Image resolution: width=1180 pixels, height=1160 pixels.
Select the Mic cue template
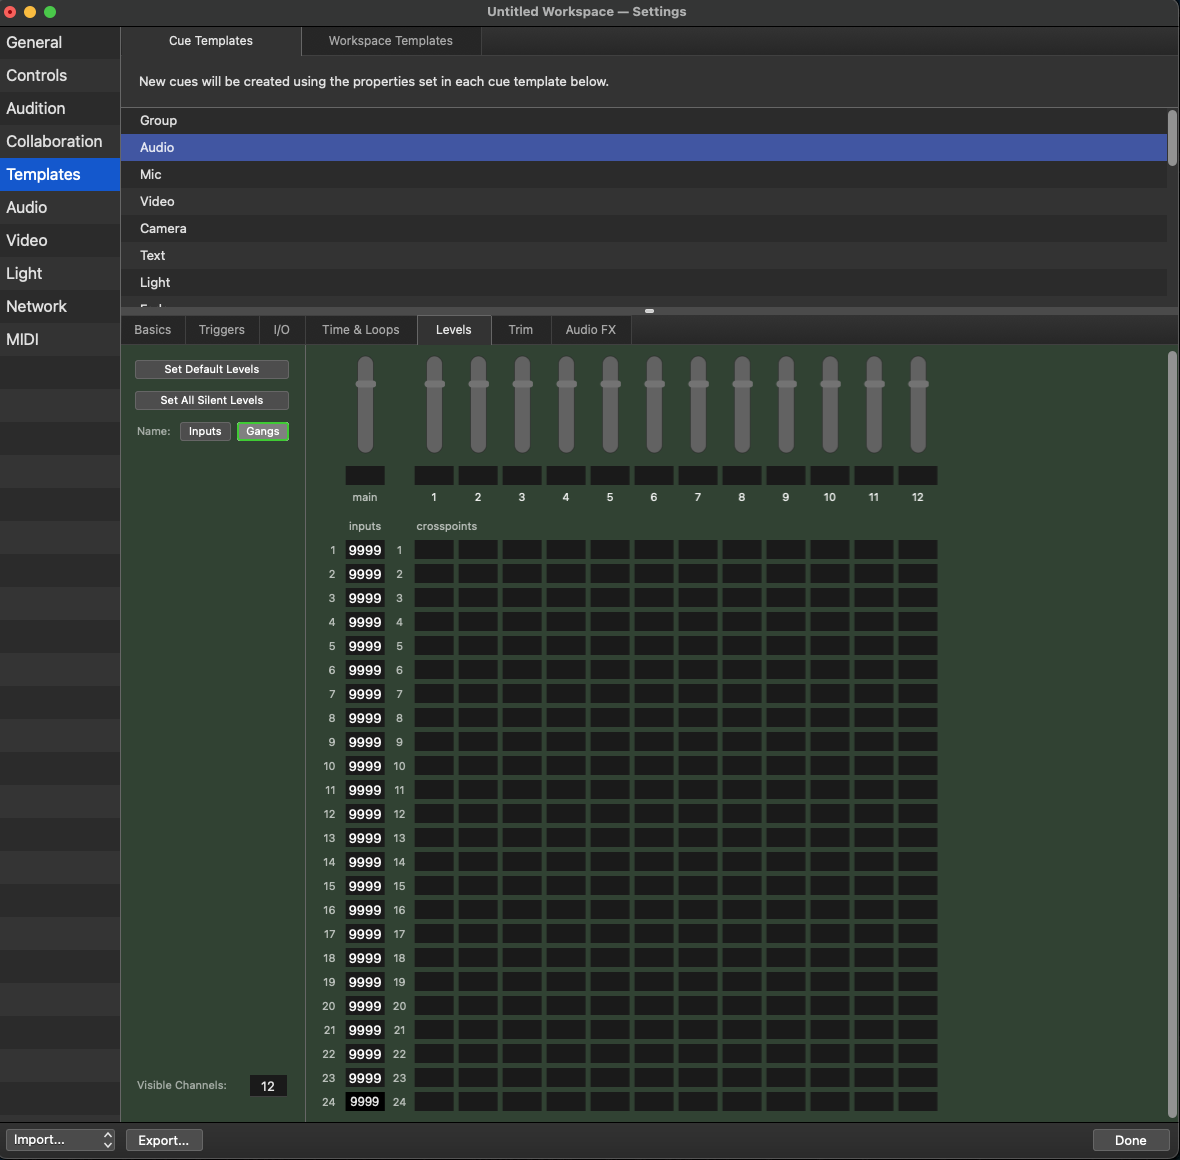coord(151,174)
